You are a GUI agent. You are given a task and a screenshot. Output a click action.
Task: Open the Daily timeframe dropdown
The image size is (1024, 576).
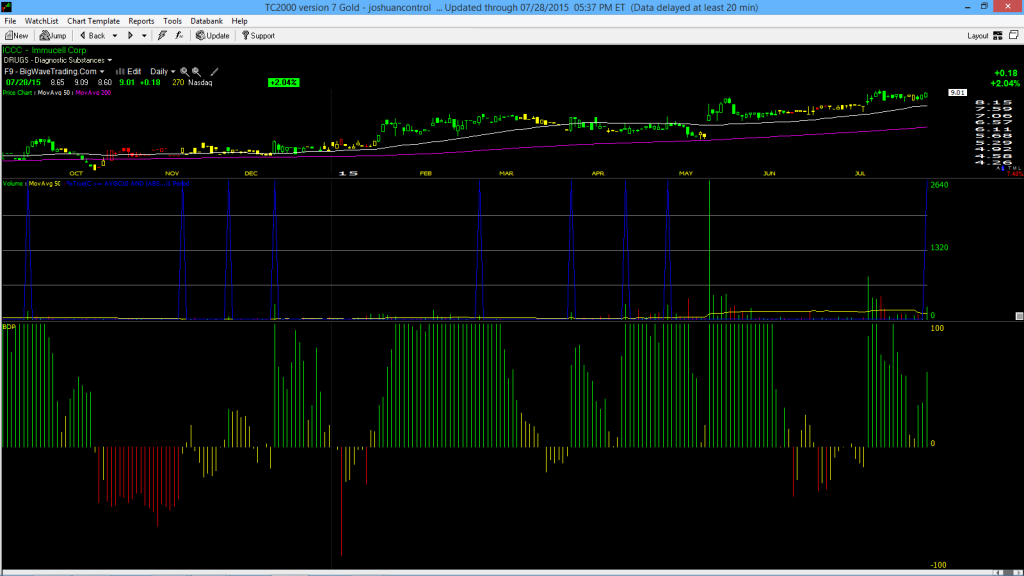coord(163,72)
